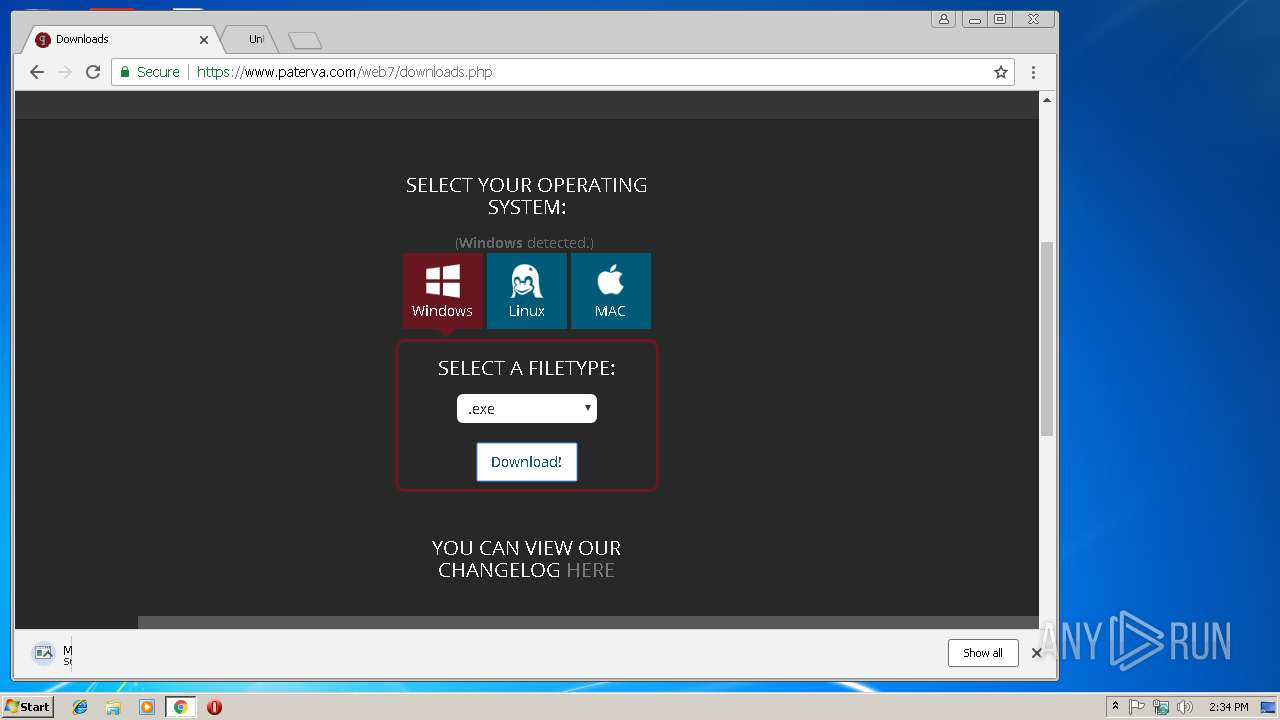Select the MAC operating system tile
Image resolution: width=1280 pixels, height=720 pixels.
[x=610, y=290]
